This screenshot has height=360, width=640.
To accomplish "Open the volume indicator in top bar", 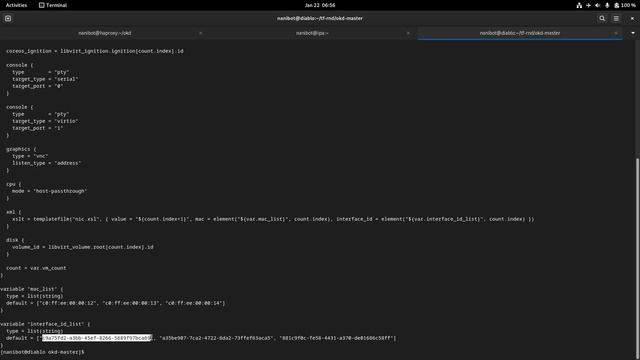I will pyautogui.click(x=598, y=5).
